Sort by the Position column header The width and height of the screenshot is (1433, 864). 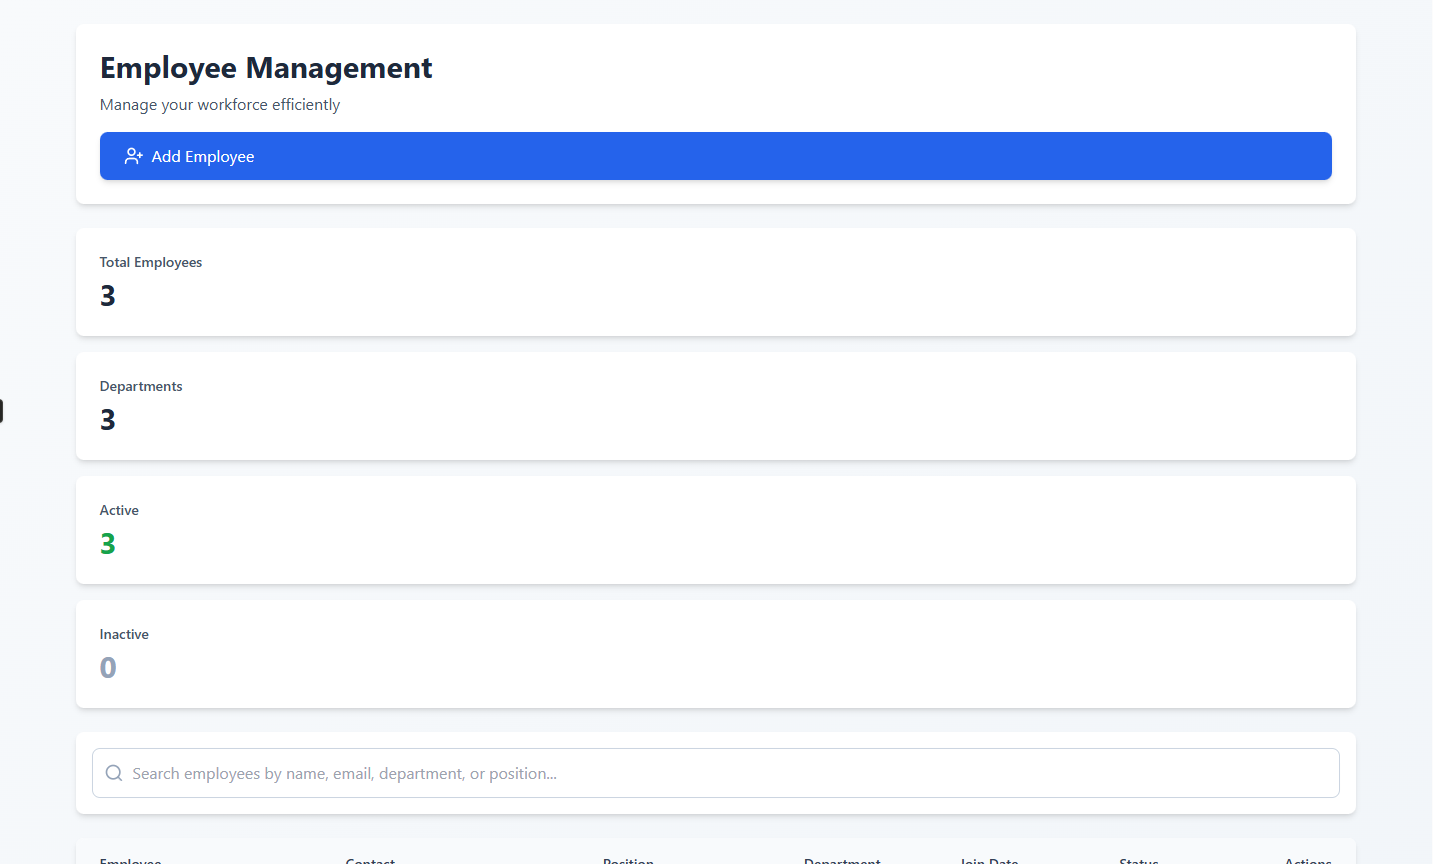[628, 859]
